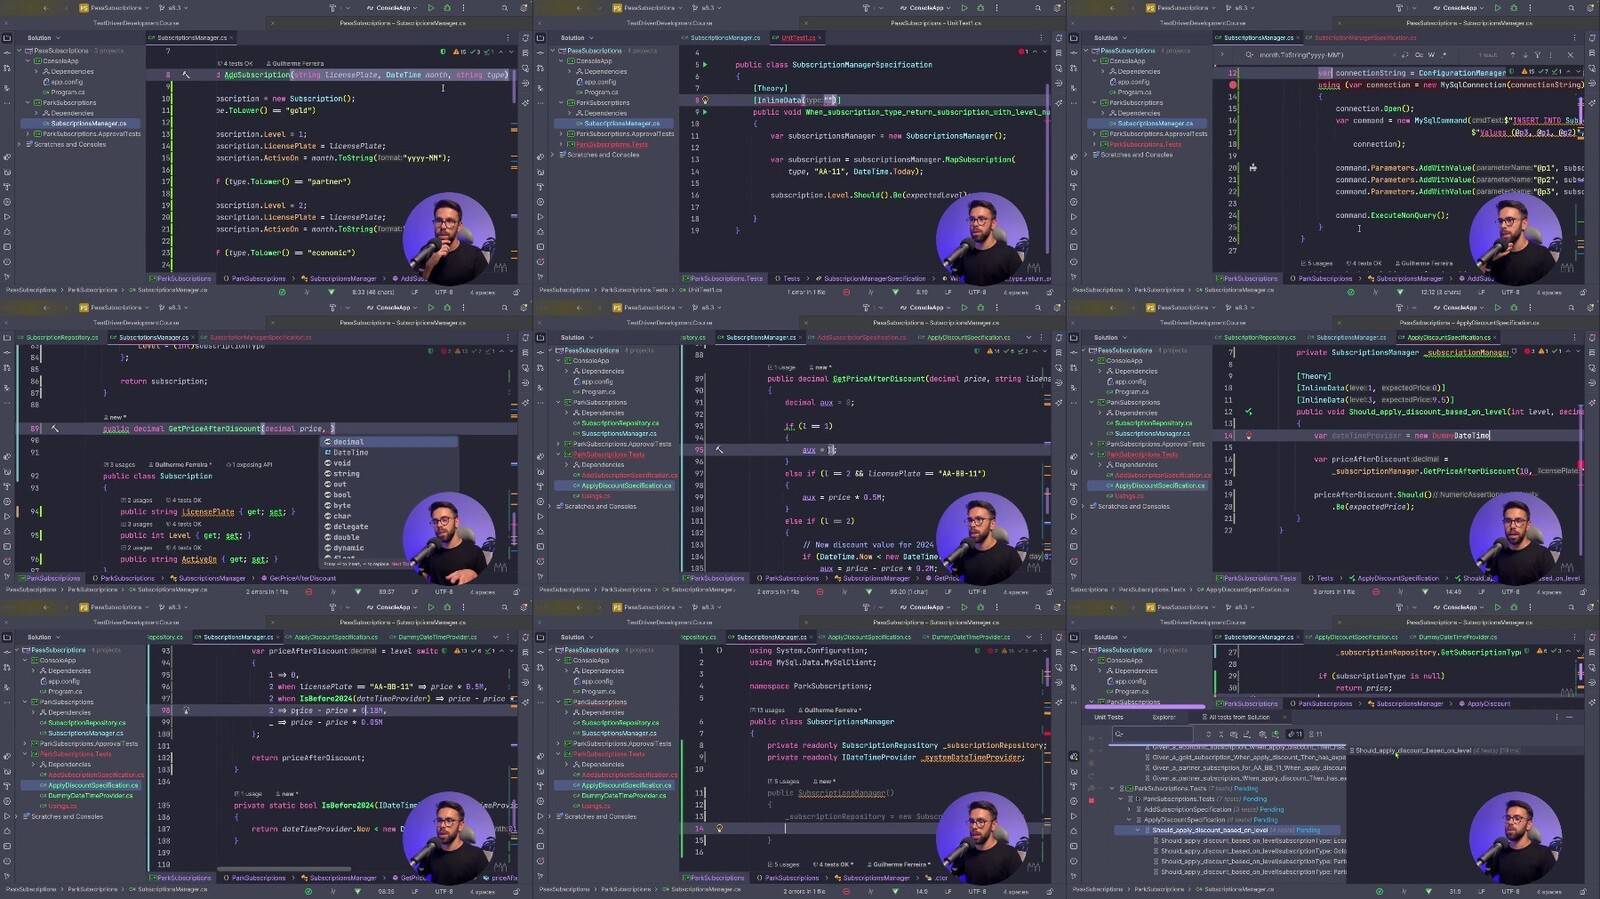Open Explorer tool window icon in AddSubscription frame
This screenshot has width=1600, height=899.
7,38
